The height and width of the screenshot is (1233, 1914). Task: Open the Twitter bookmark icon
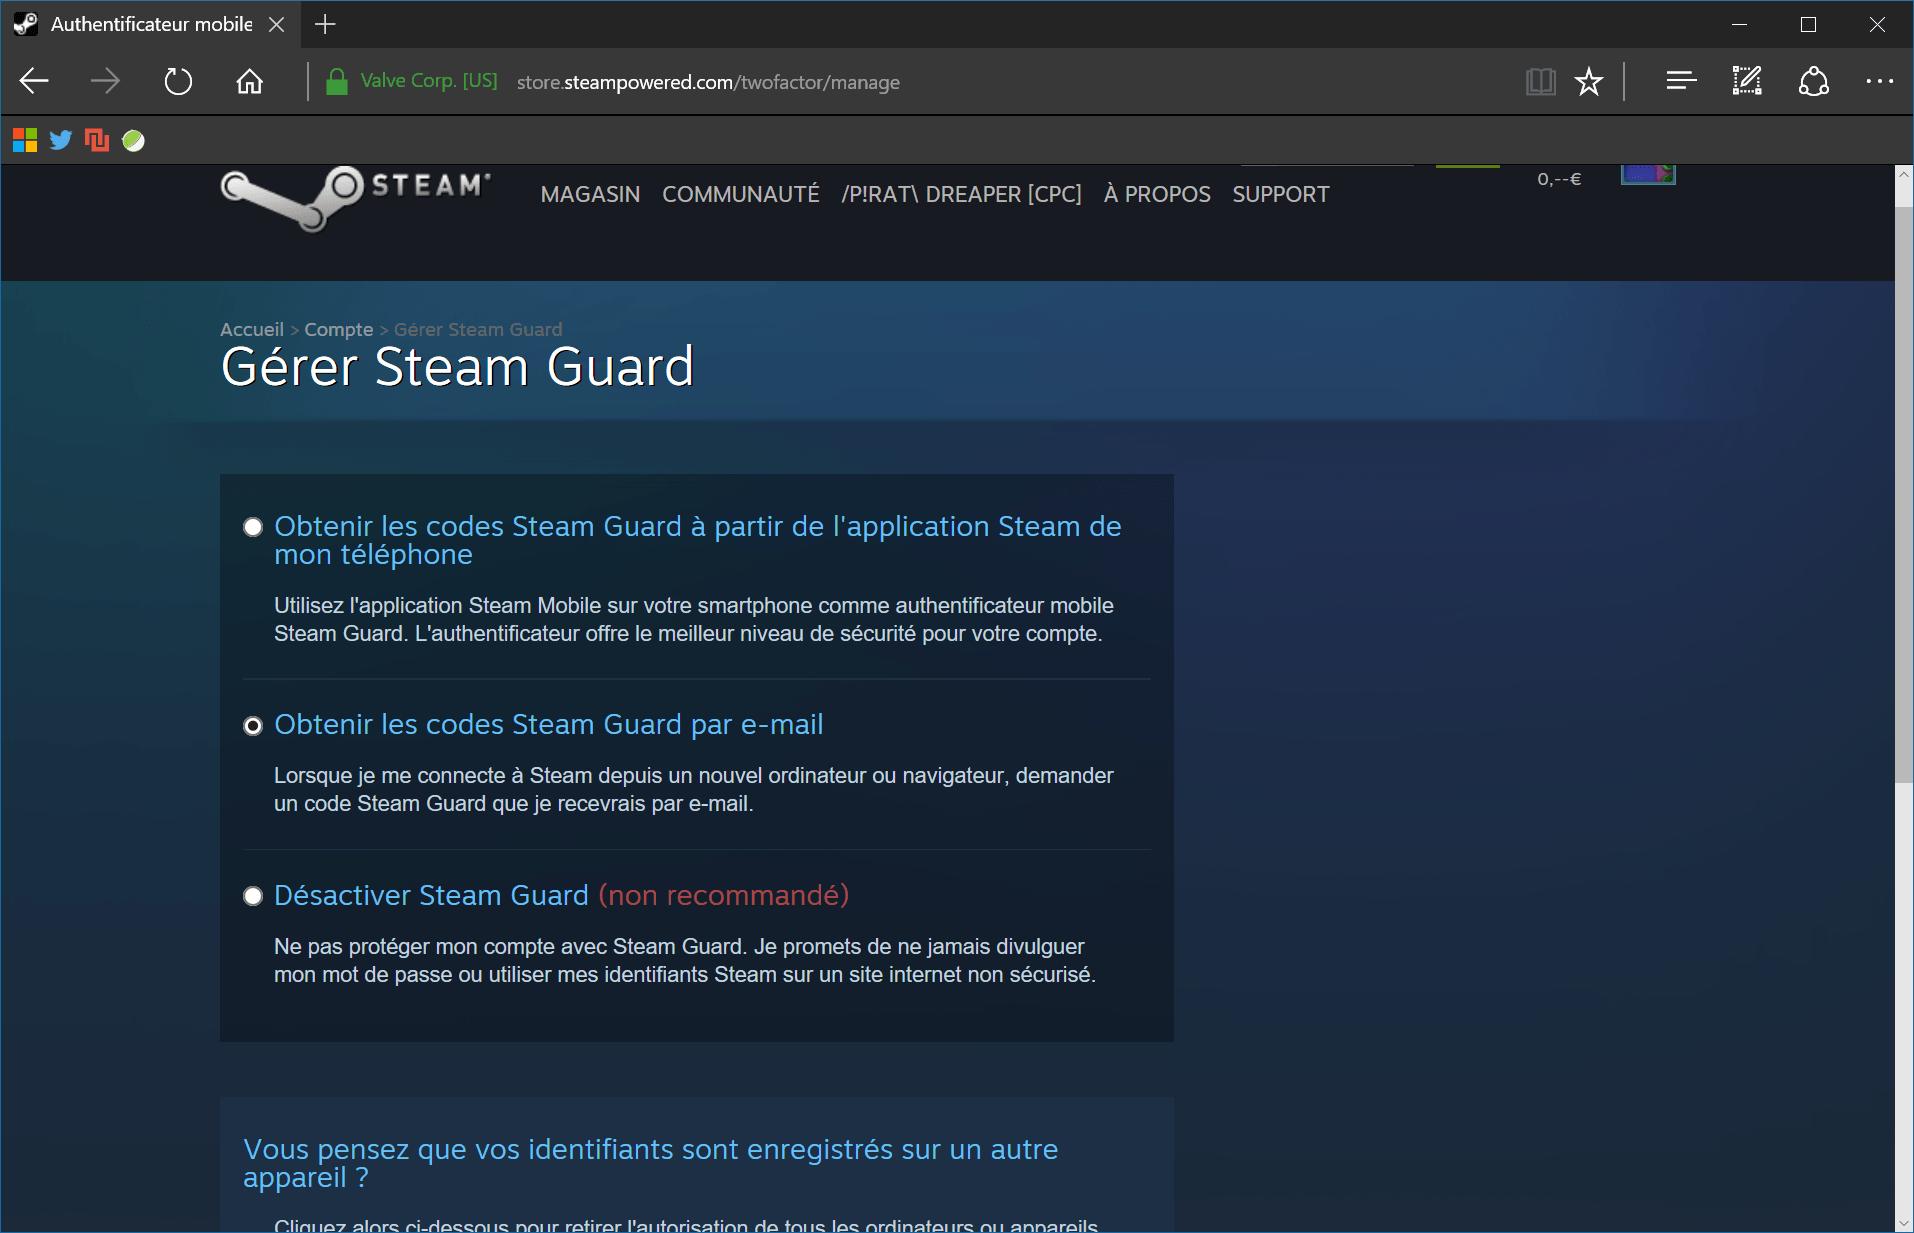[x=61, y=141]
